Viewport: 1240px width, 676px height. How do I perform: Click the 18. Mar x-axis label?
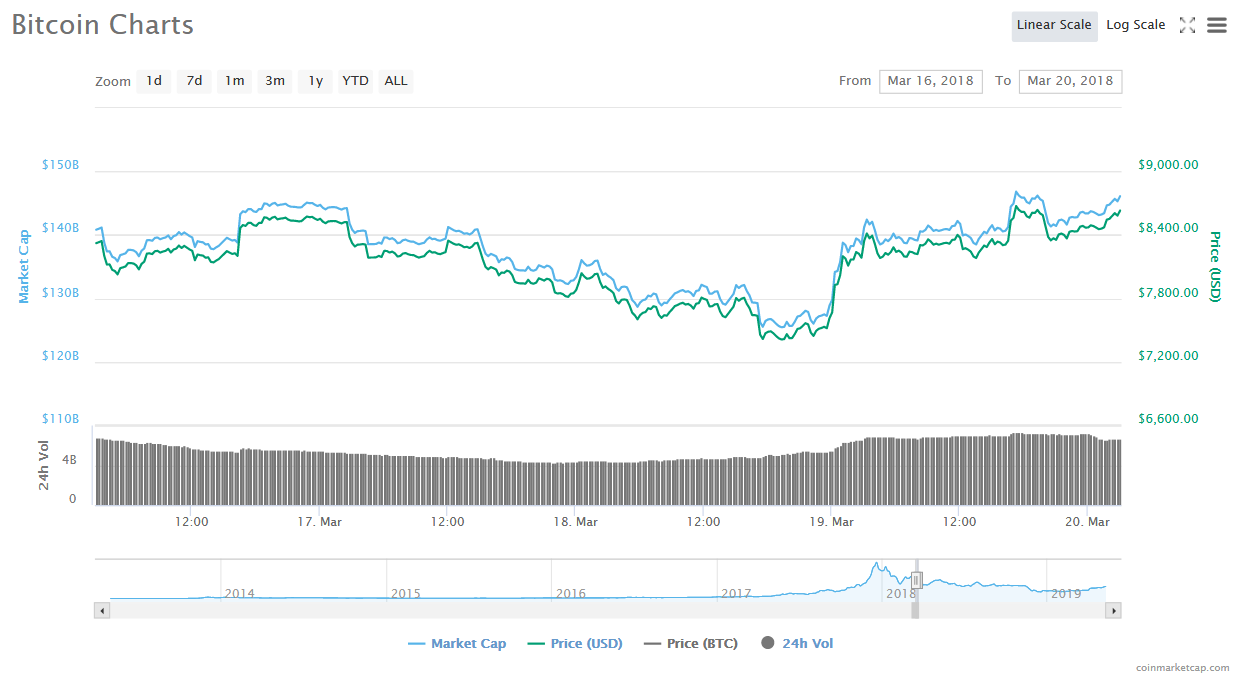click(x=576, y=522)
